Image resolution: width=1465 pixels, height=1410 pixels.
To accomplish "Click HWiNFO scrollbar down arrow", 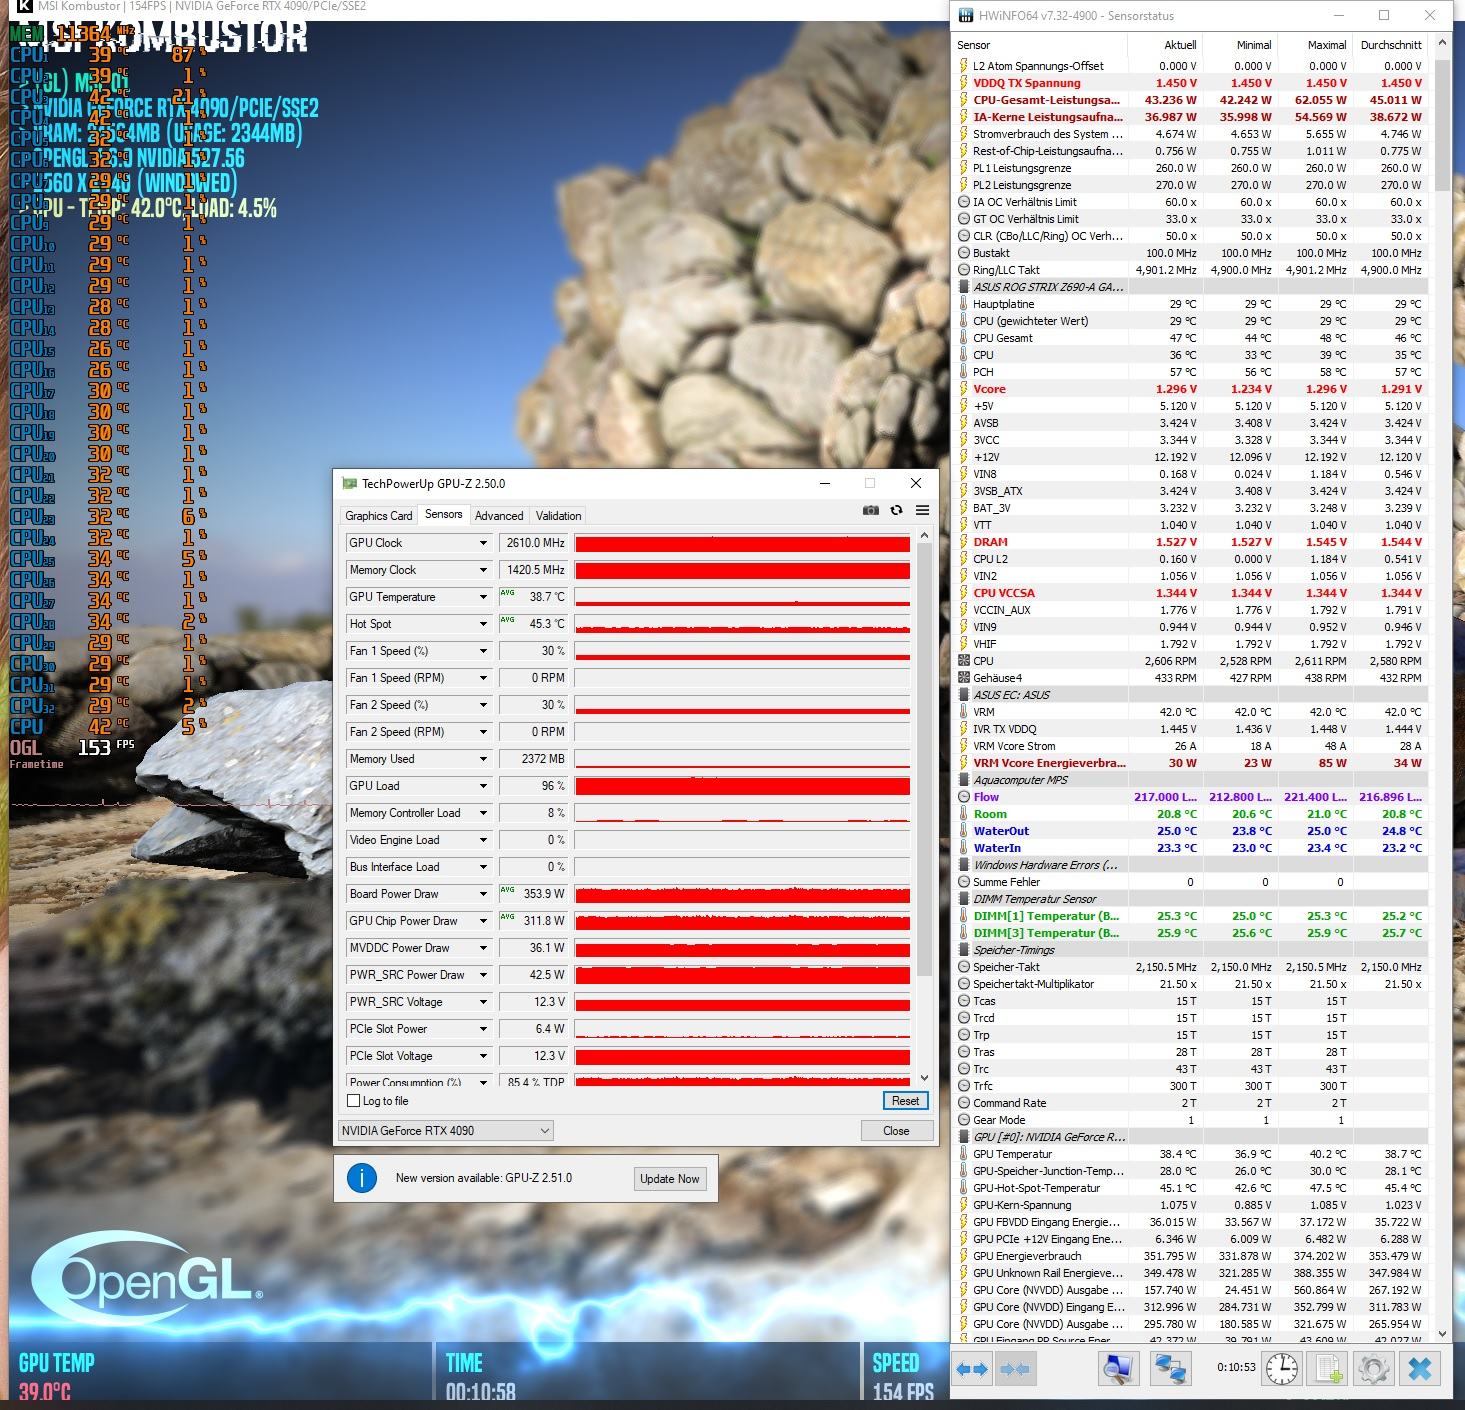I will (1442, 1334).
